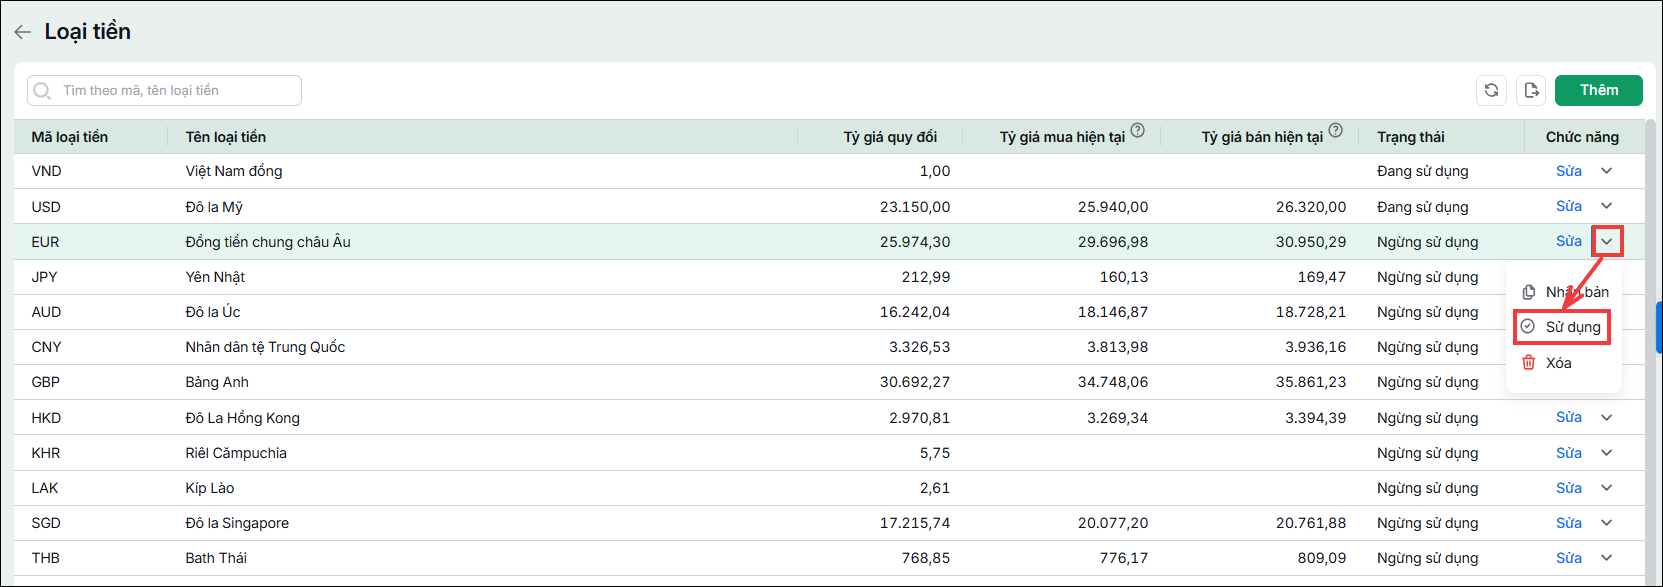1663x587 pixels.
Task: Click the help icon beside Tỷ giá bán hiện tại
Action: tap(1336, 131)
